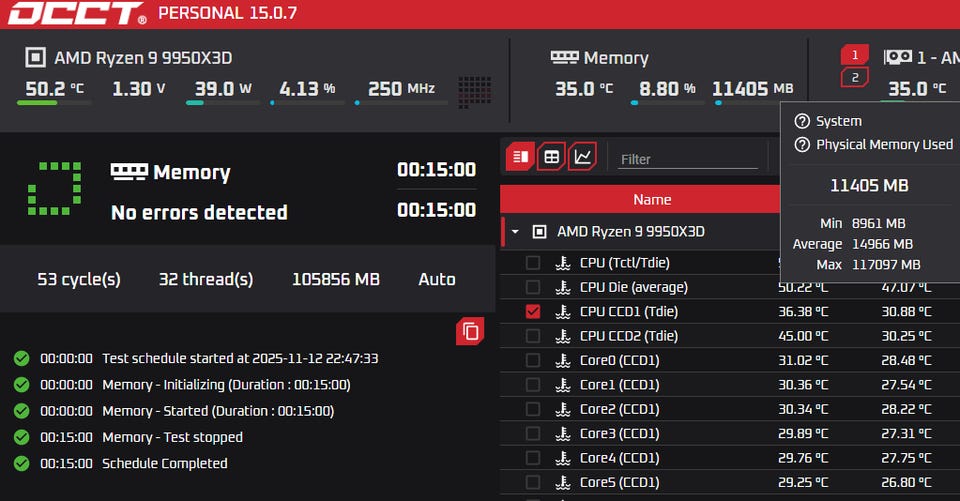The image size is (960, 501).
Task: Click green check icon of Memory - Test stopped entry
Action: pyautogui.click(x=21, y=437)
